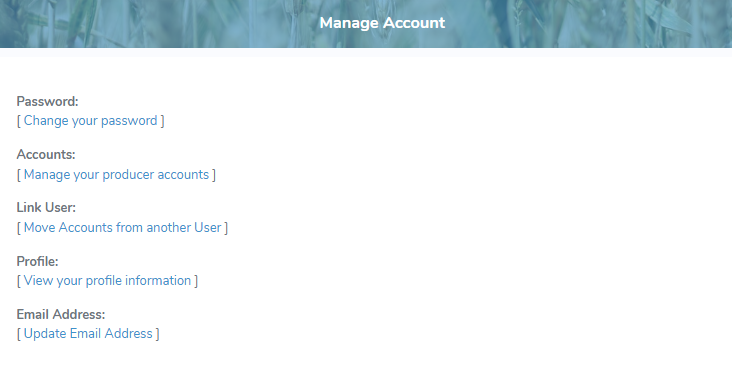732x378 pixels.
Task: Click the Accounts: section label
Action: click(46, 154)
